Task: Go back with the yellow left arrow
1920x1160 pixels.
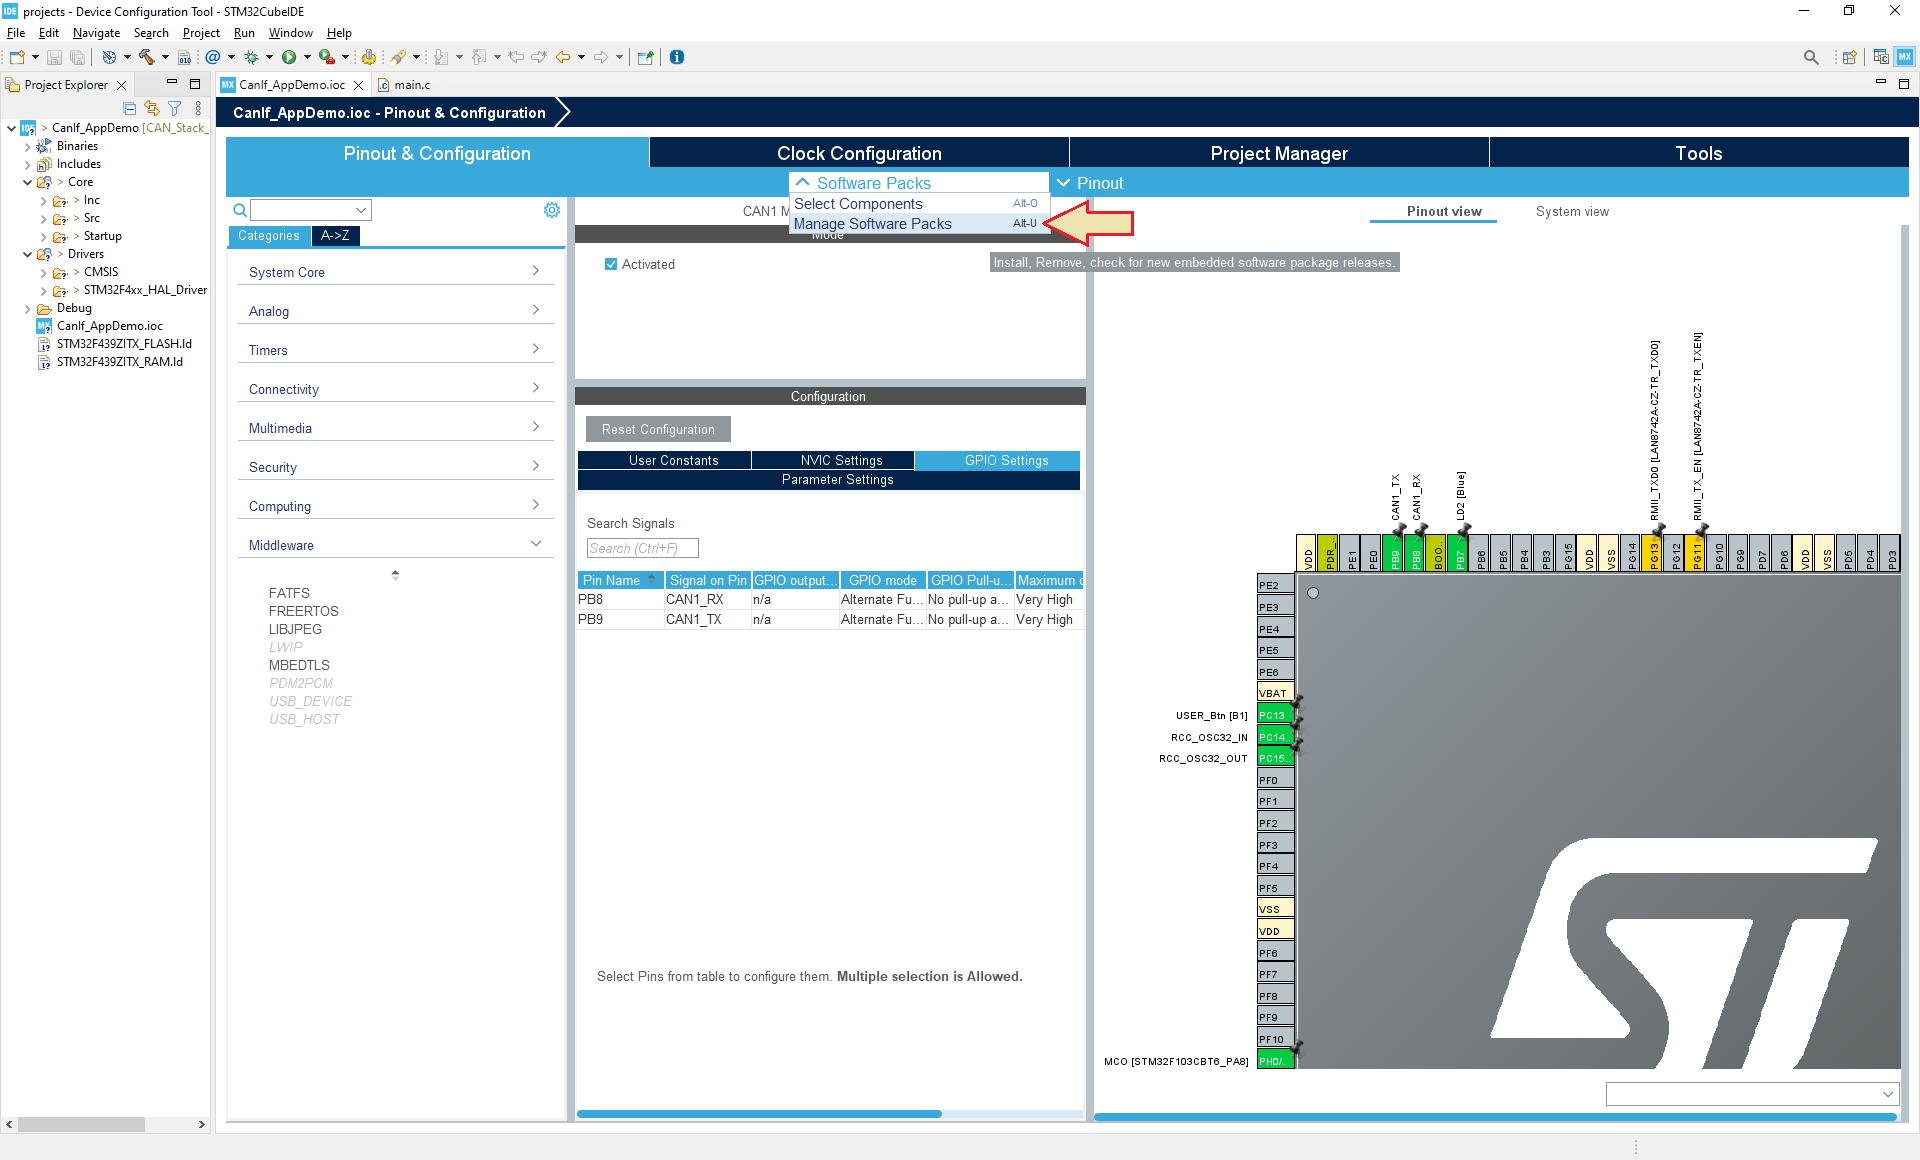Action: point(563,57)
